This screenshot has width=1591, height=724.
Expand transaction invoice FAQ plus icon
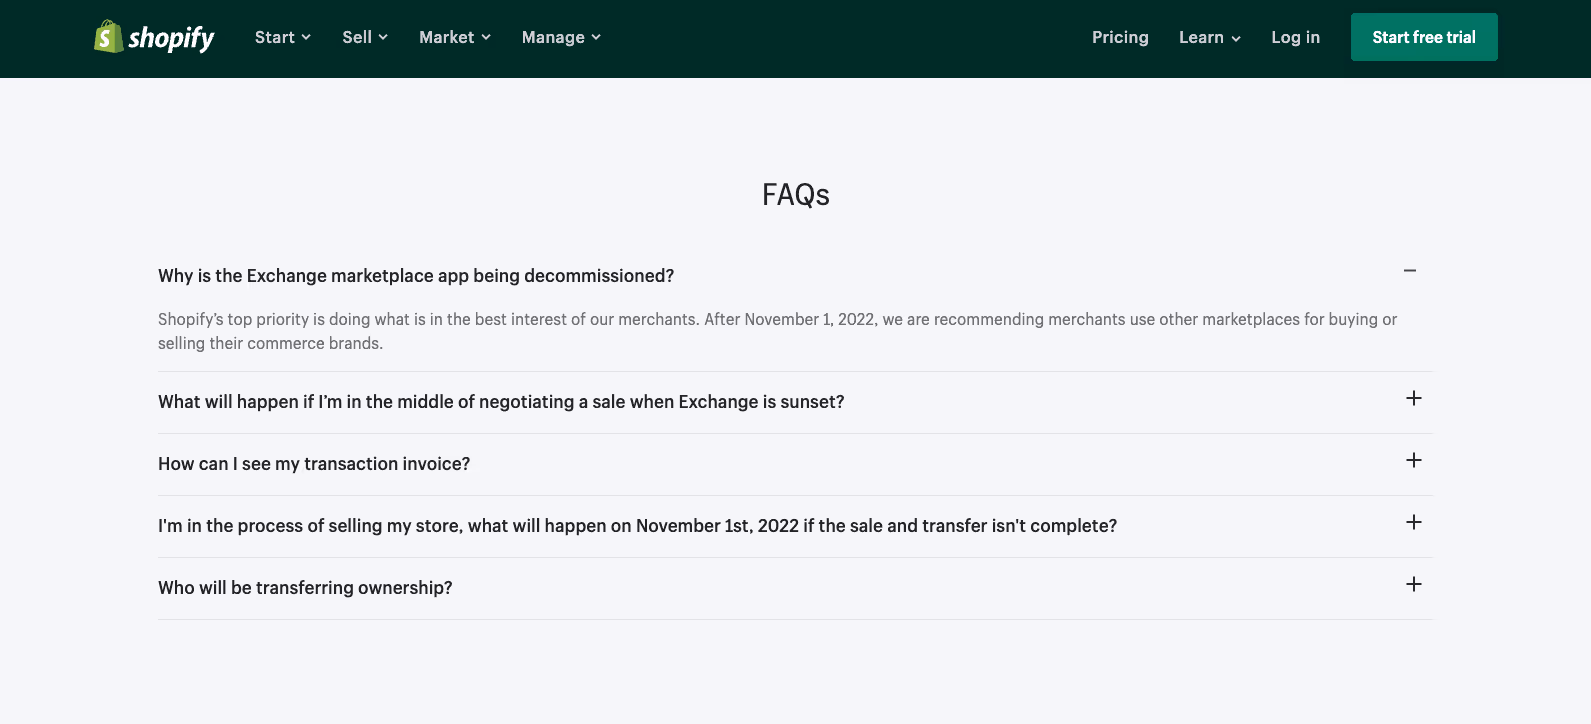1414,460
